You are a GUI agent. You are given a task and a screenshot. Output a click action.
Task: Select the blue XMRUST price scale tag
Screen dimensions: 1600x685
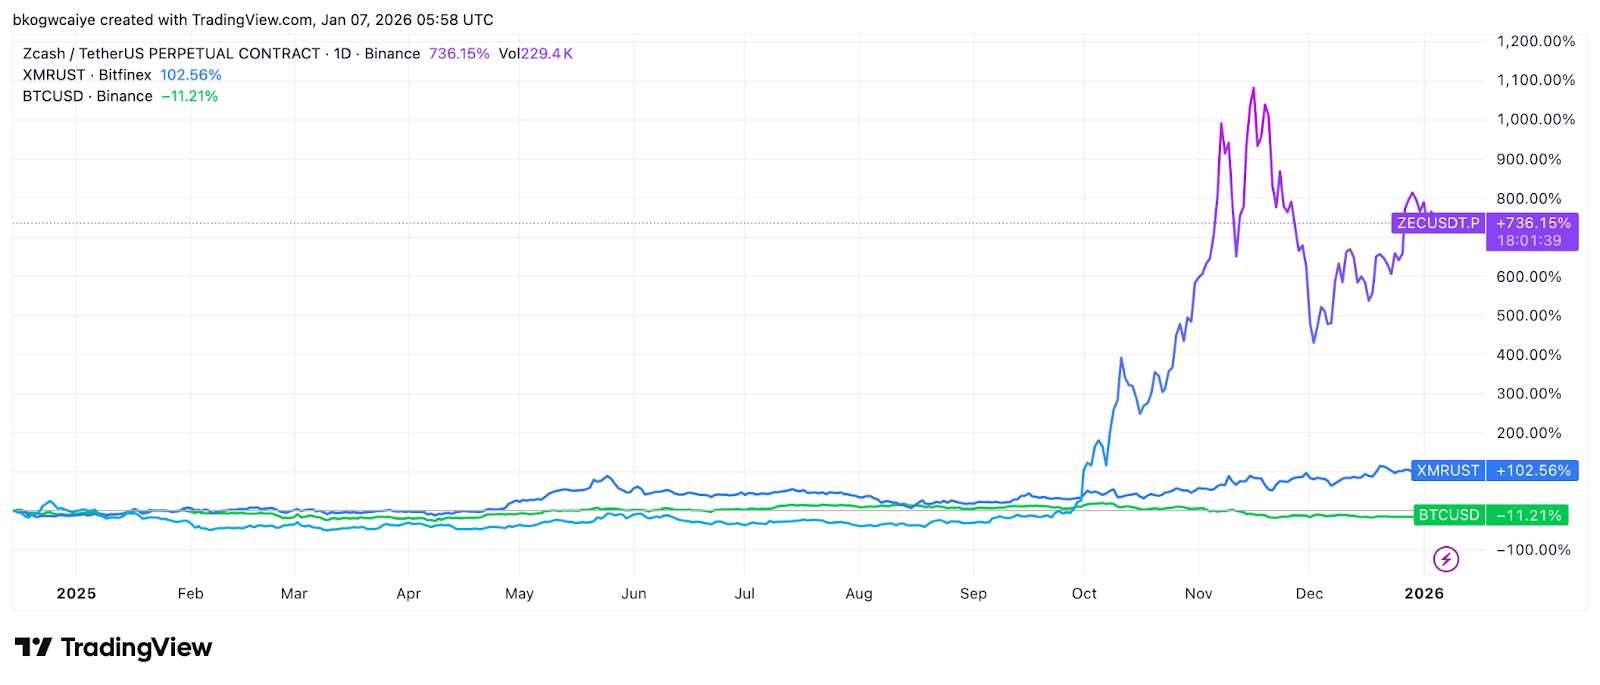point(1447,471)
